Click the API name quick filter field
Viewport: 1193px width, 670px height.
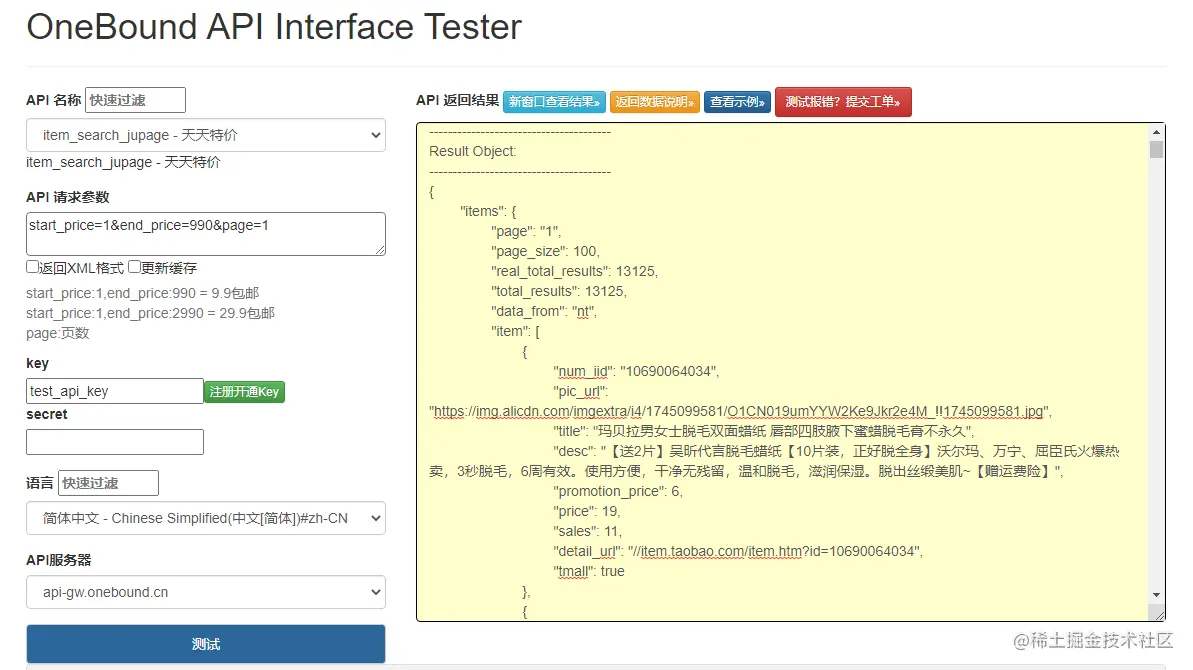click(x=135, y=100)
